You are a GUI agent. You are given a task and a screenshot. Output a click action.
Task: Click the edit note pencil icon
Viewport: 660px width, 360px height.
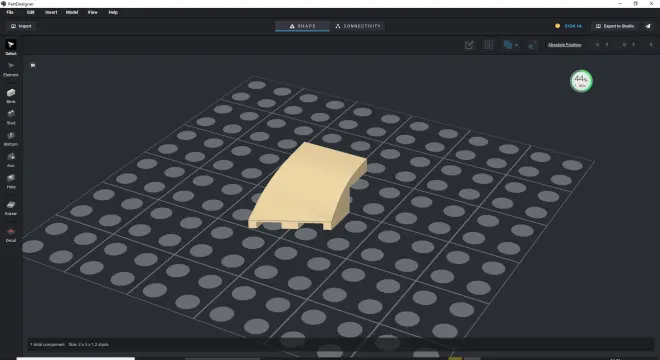tap(469, 45)
